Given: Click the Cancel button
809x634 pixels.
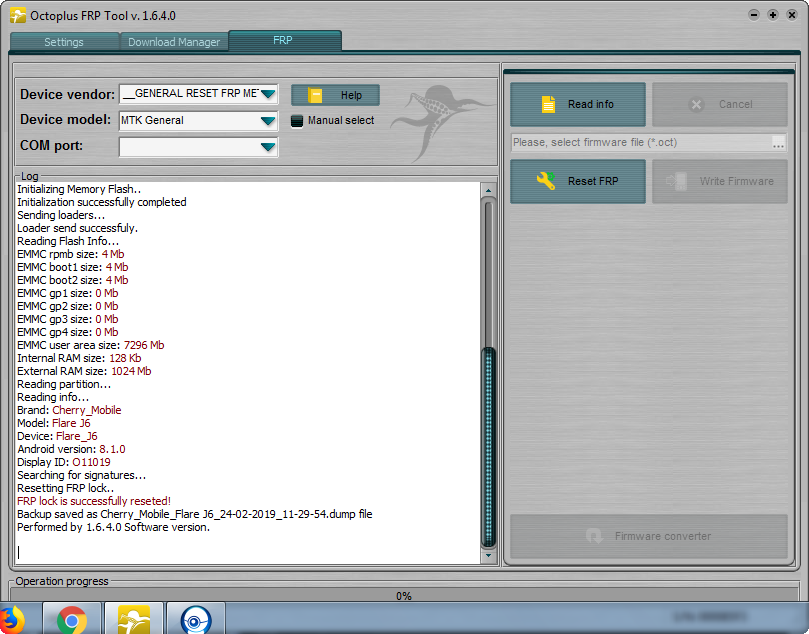Looking at the screenshot, I should (x=720, y=104).
